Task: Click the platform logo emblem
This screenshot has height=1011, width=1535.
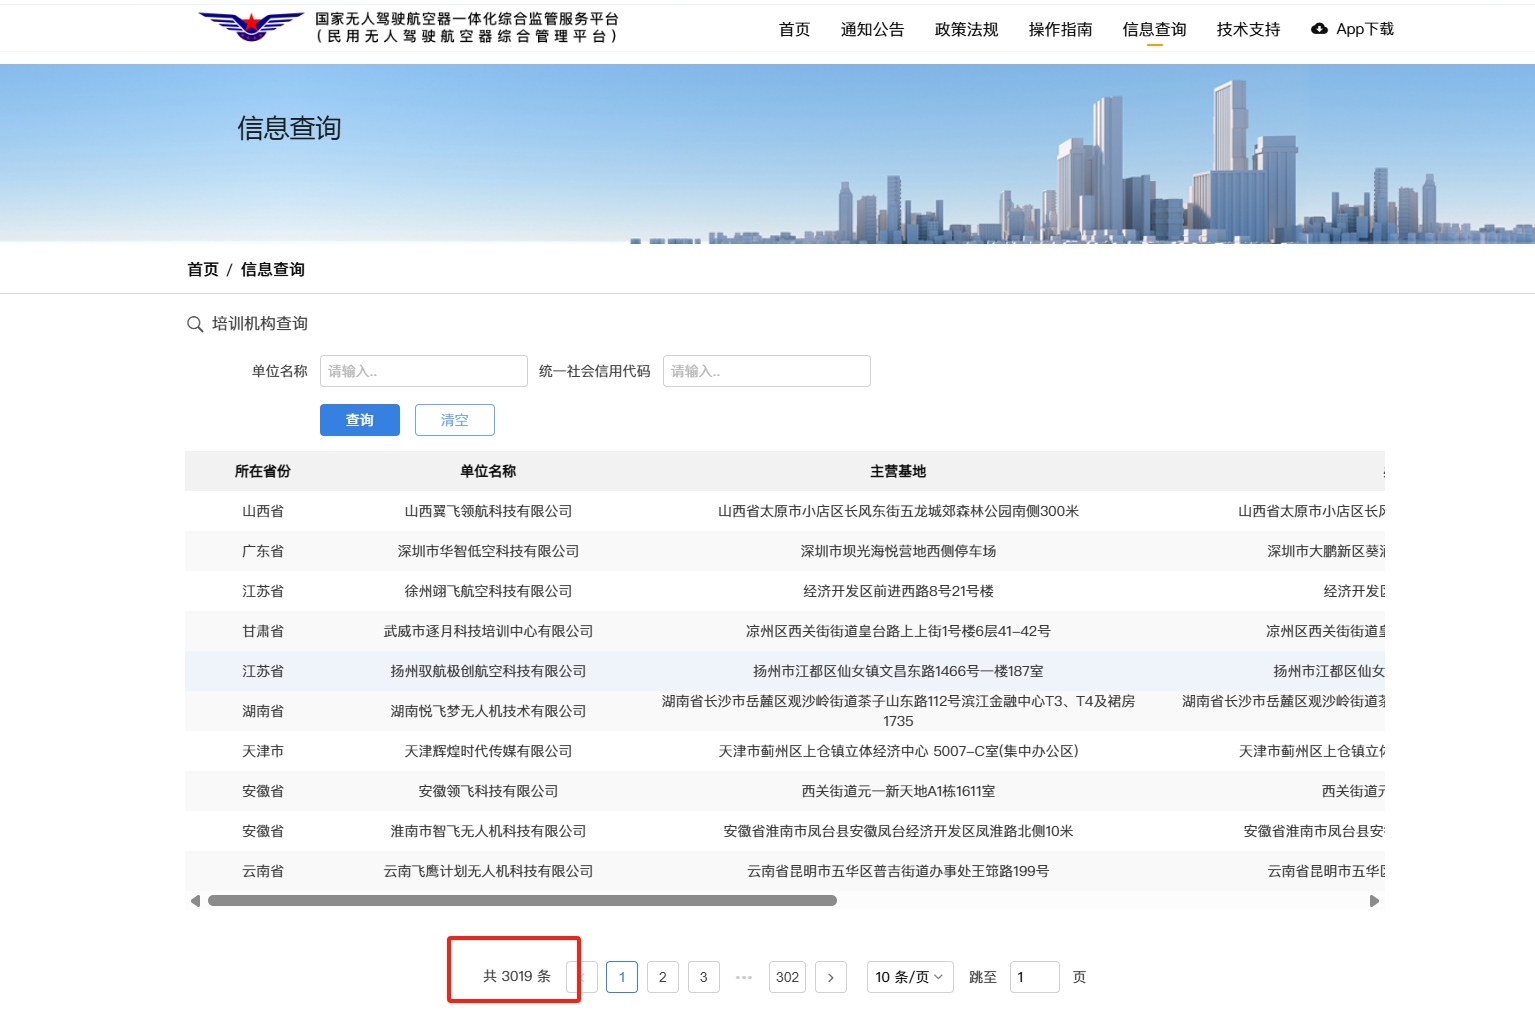Action: (x=251, y=27)
